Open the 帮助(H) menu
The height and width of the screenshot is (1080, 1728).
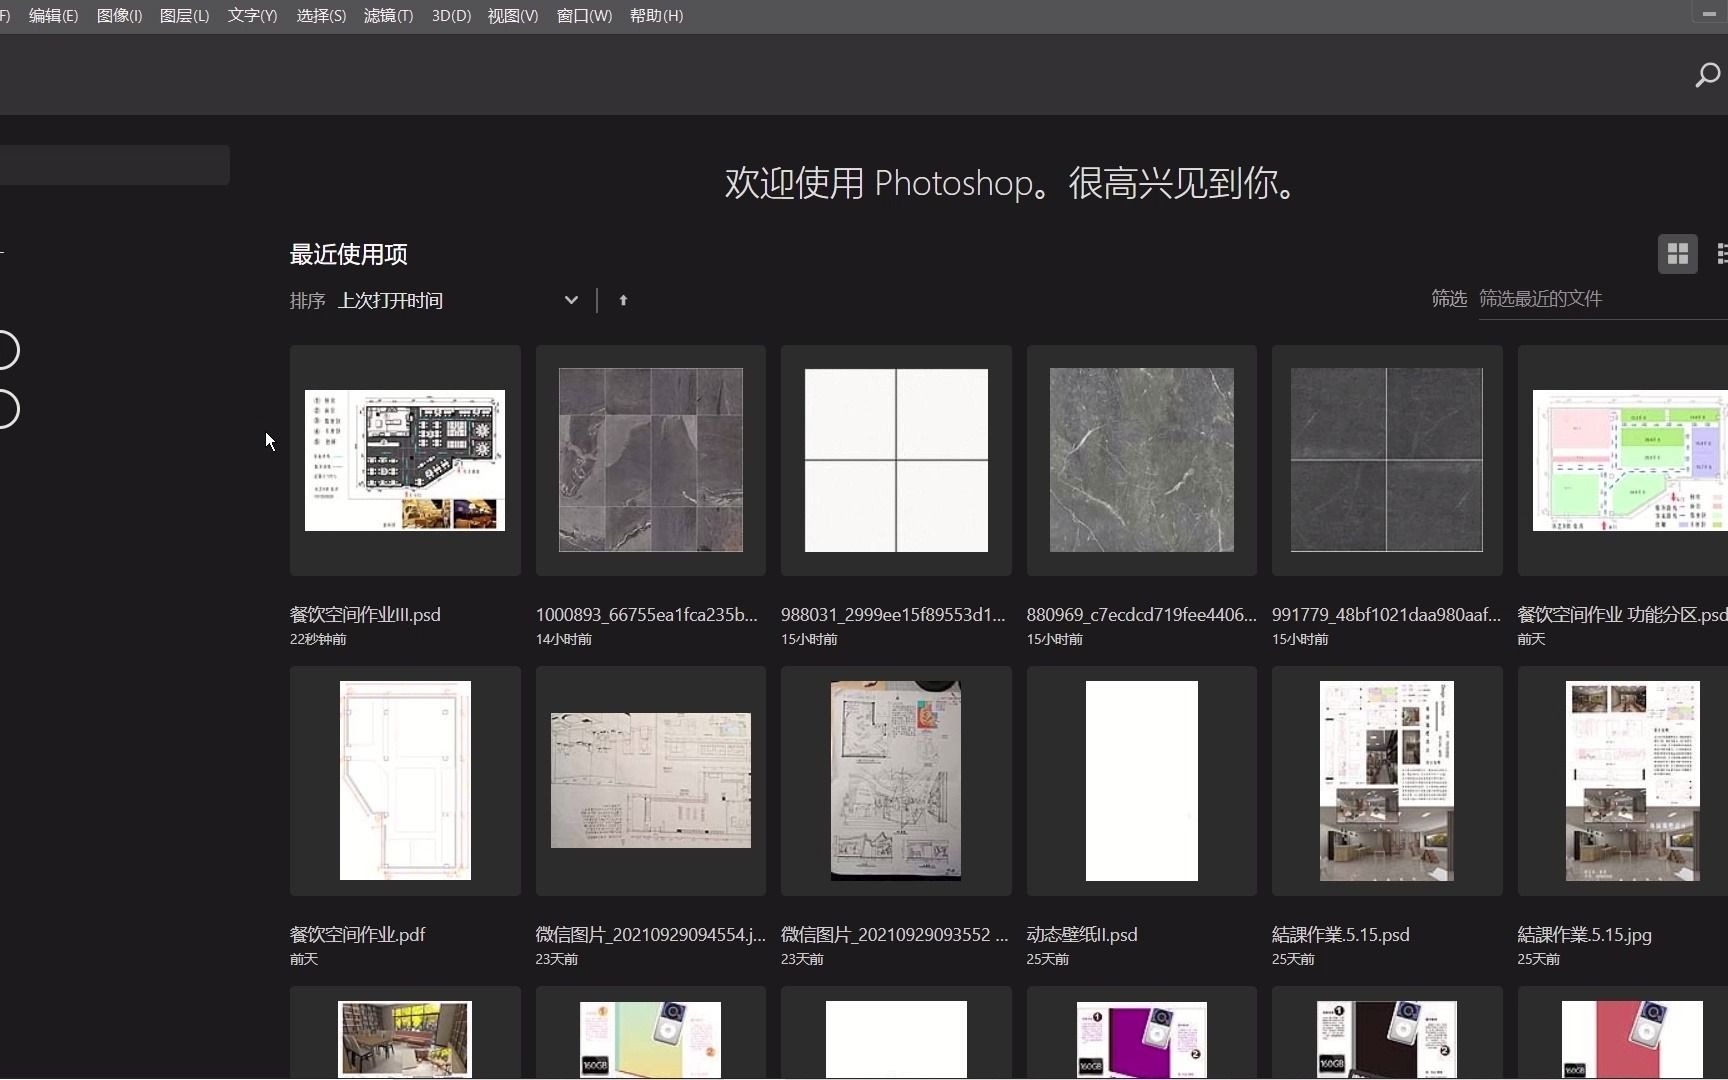pyautogui.click(x=656, y=16)
